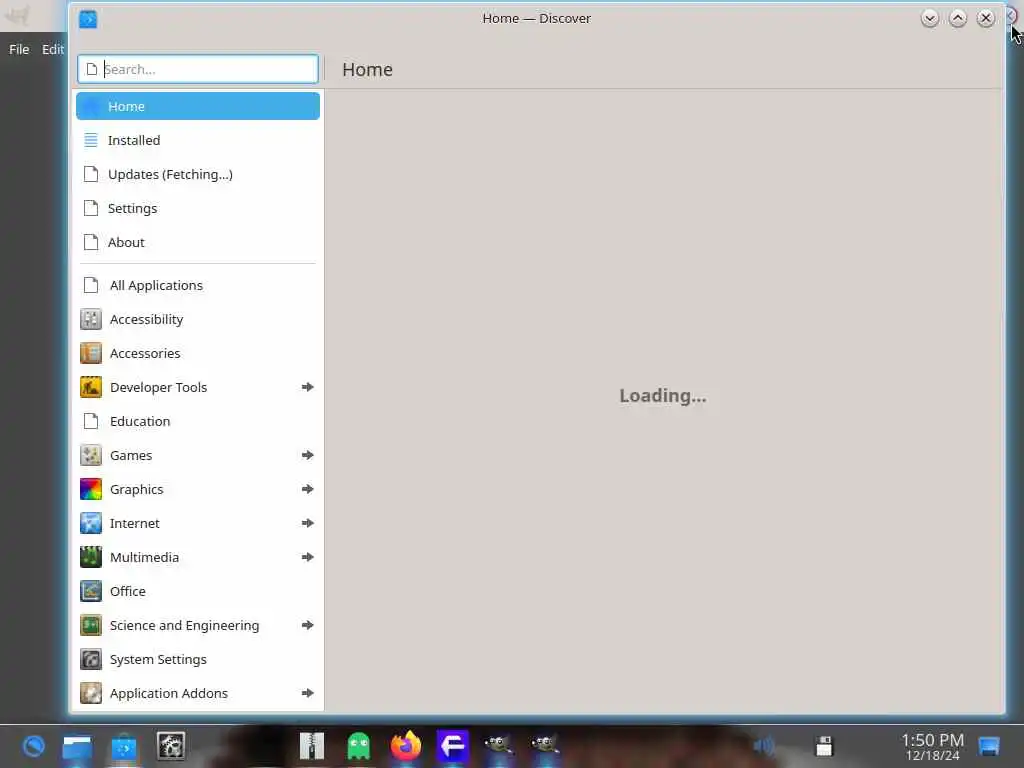Select the Multimedia category label
Image resolution: width=1024 pixels, height=768 pixels.
point(144,557)
